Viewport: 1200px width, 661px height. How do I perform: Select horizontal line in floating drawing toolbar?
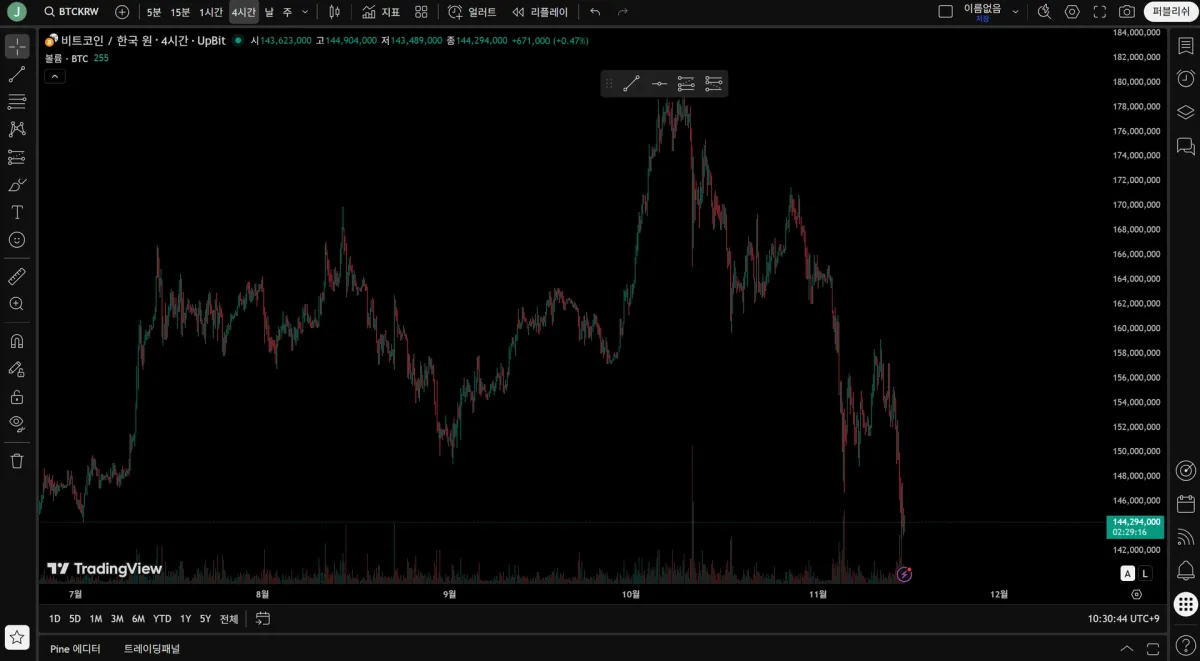click(659, 84)
